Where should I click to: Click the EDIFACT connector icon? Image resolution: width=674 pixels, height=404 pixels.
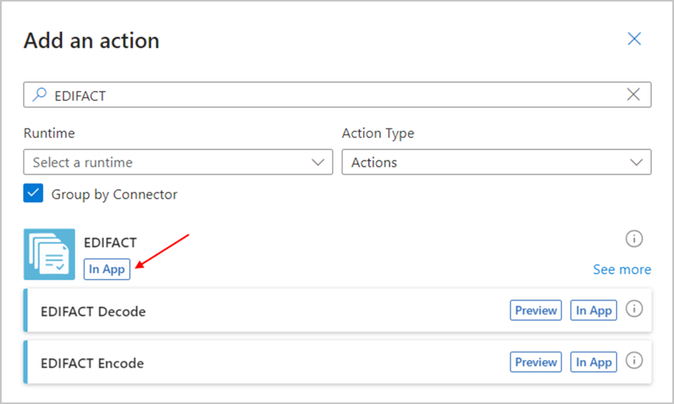tap(49, 254)
